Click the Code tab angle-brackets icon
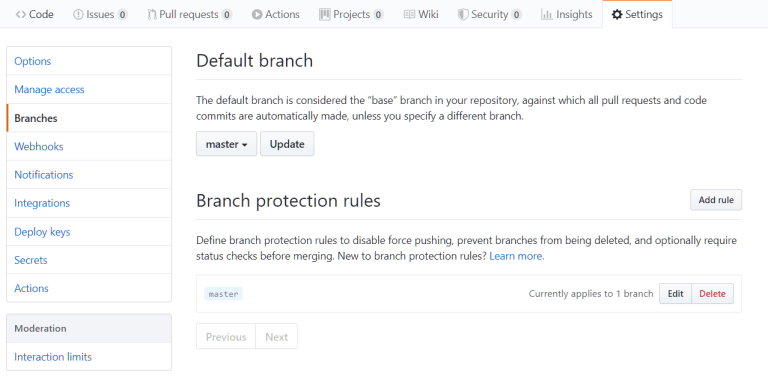The height and width of the screenshot is (384, 768). click(21, 15)
